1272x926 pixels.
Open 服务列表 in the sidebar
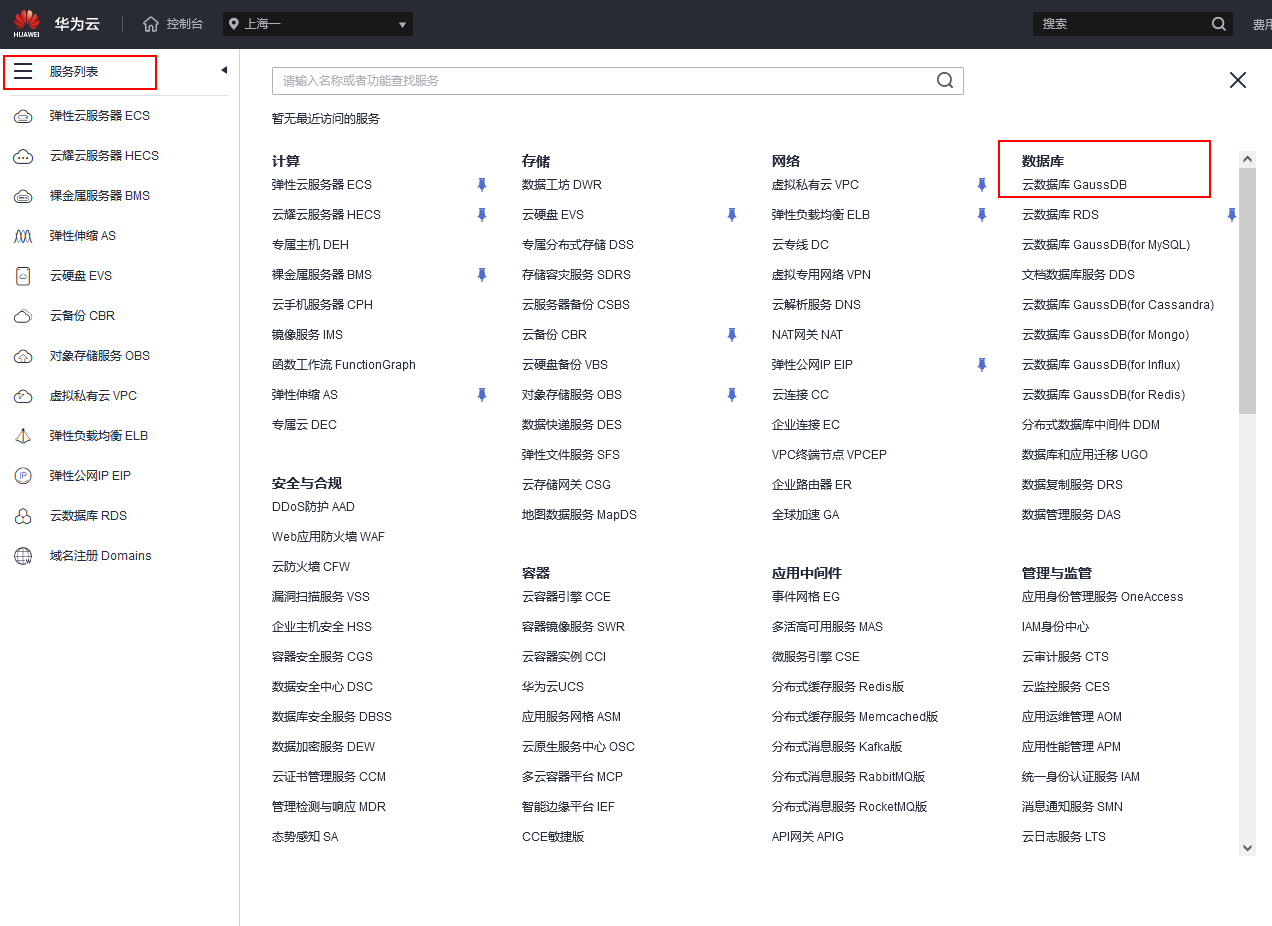pos(74,72)
